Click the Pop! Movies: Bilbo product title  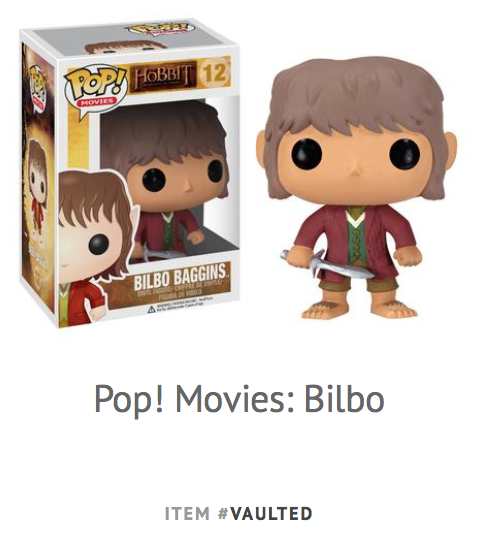click(x=239, y=399)
